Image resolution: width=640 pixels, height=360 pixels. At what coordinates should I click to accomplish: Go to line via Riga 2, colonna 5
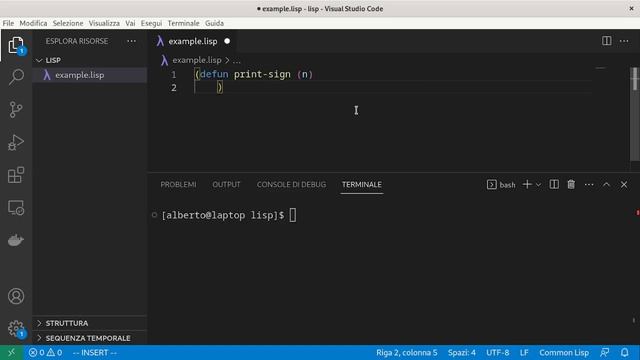407,353
